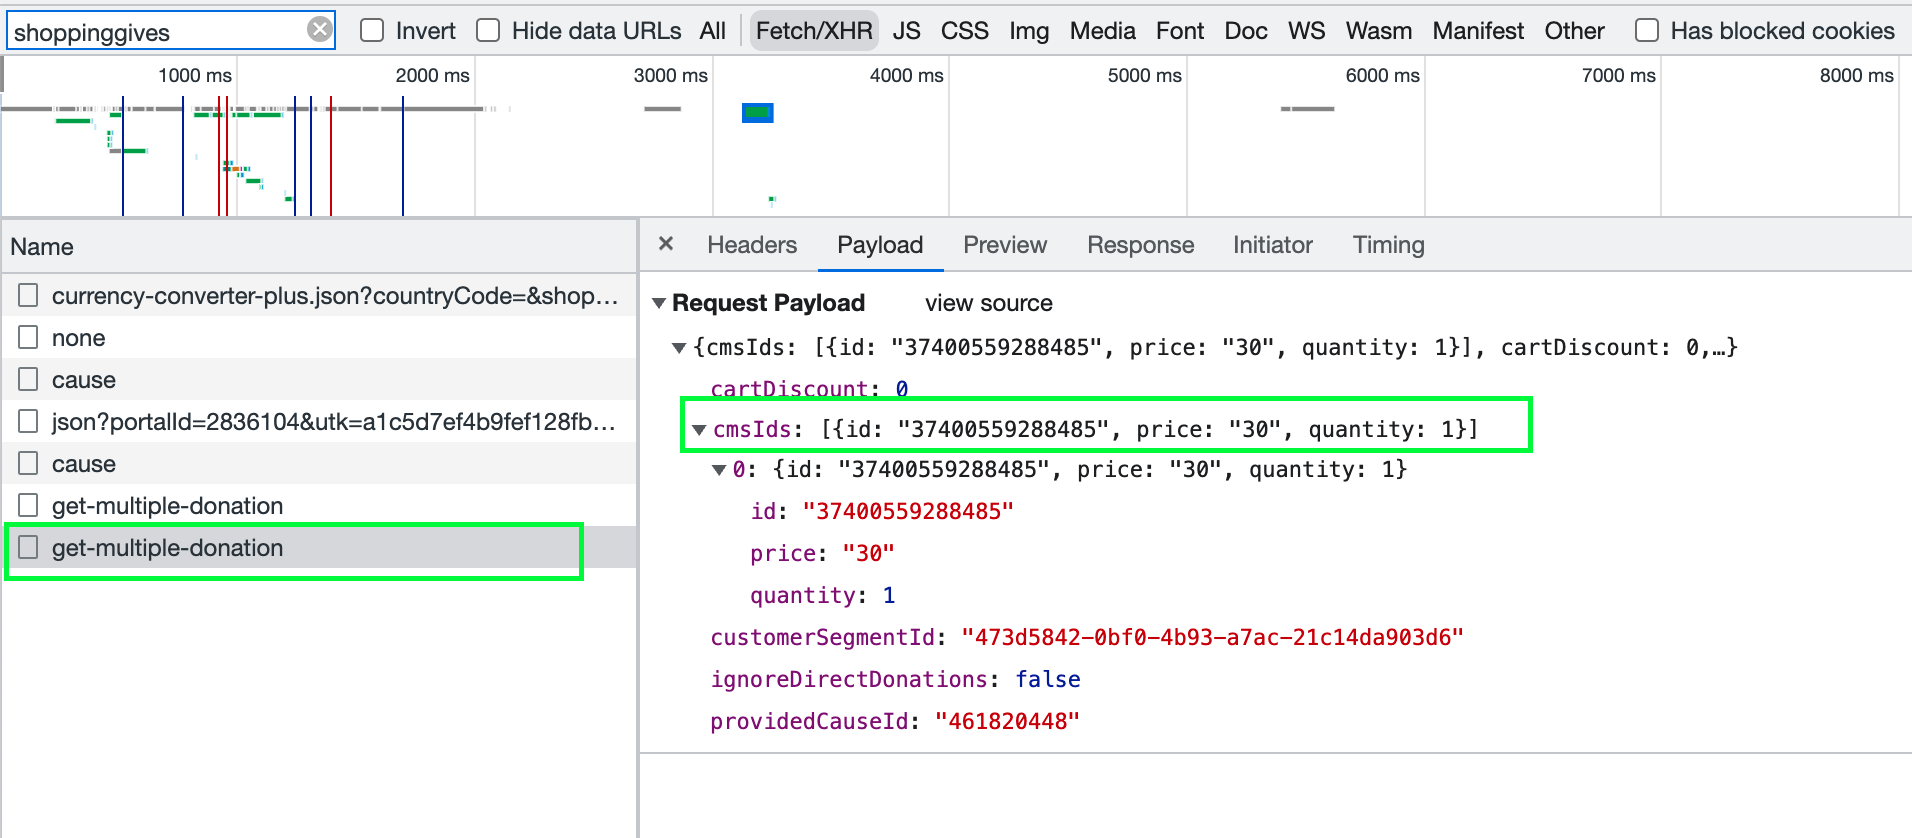1912x838 pixels.
Task: Open the Headers tab
Action: [752, 245]
